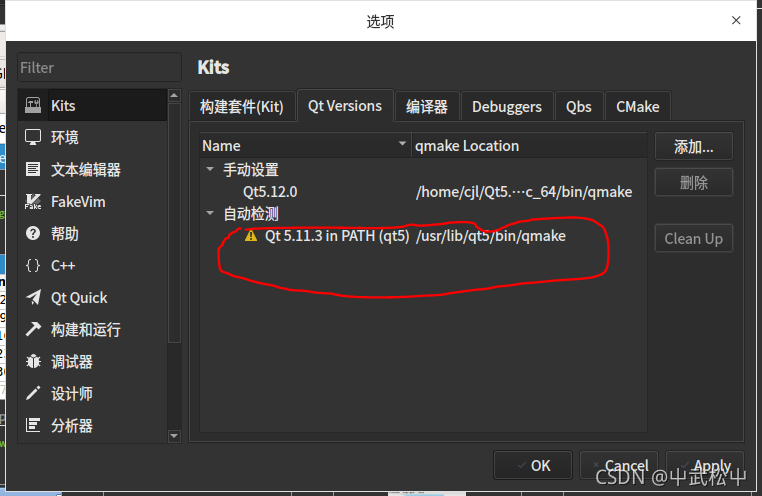
Task: Open the 设计师 pencil icon
Action: click(x=33, y=393)
